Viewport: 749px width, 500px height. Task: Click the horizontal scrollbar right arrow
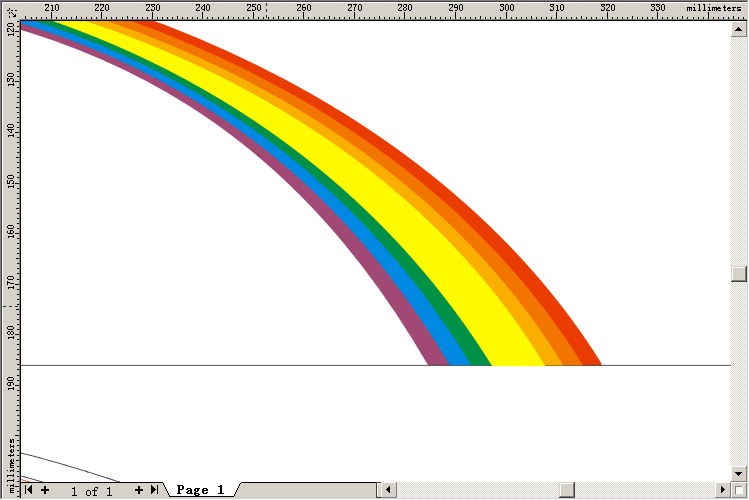[723, 490]
